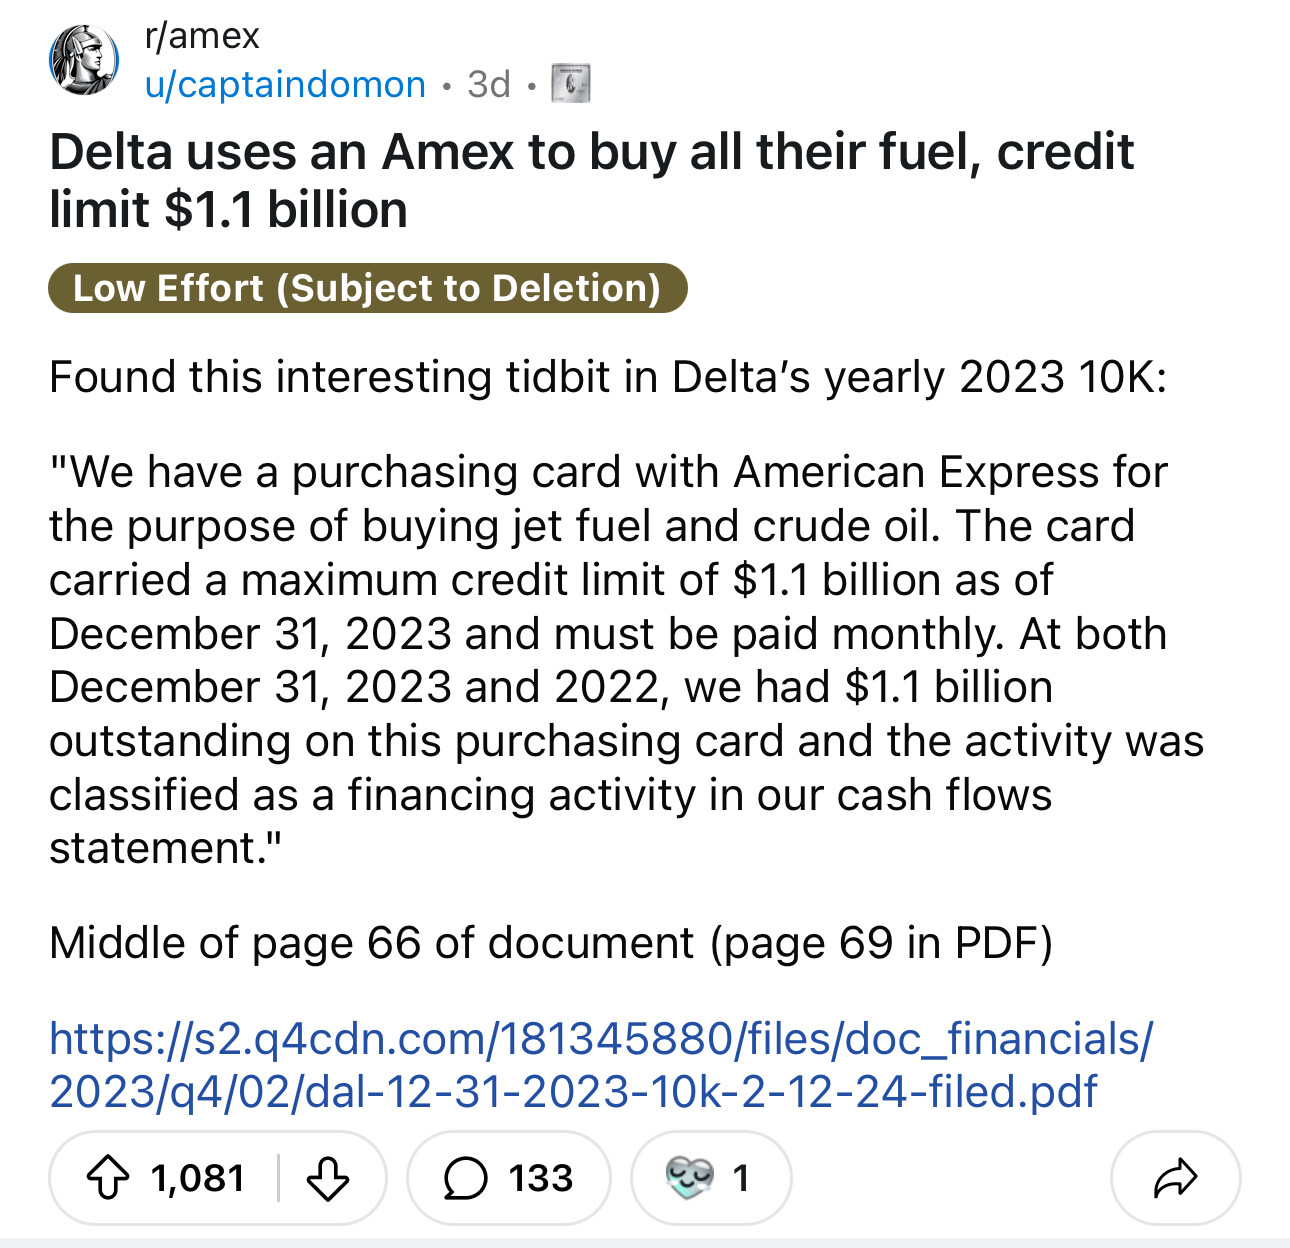Image resolution: width=1290 pixels, height=1248 pixels.
Task: Tap the r/amex subreddit avatar icon
Action: 84,61
